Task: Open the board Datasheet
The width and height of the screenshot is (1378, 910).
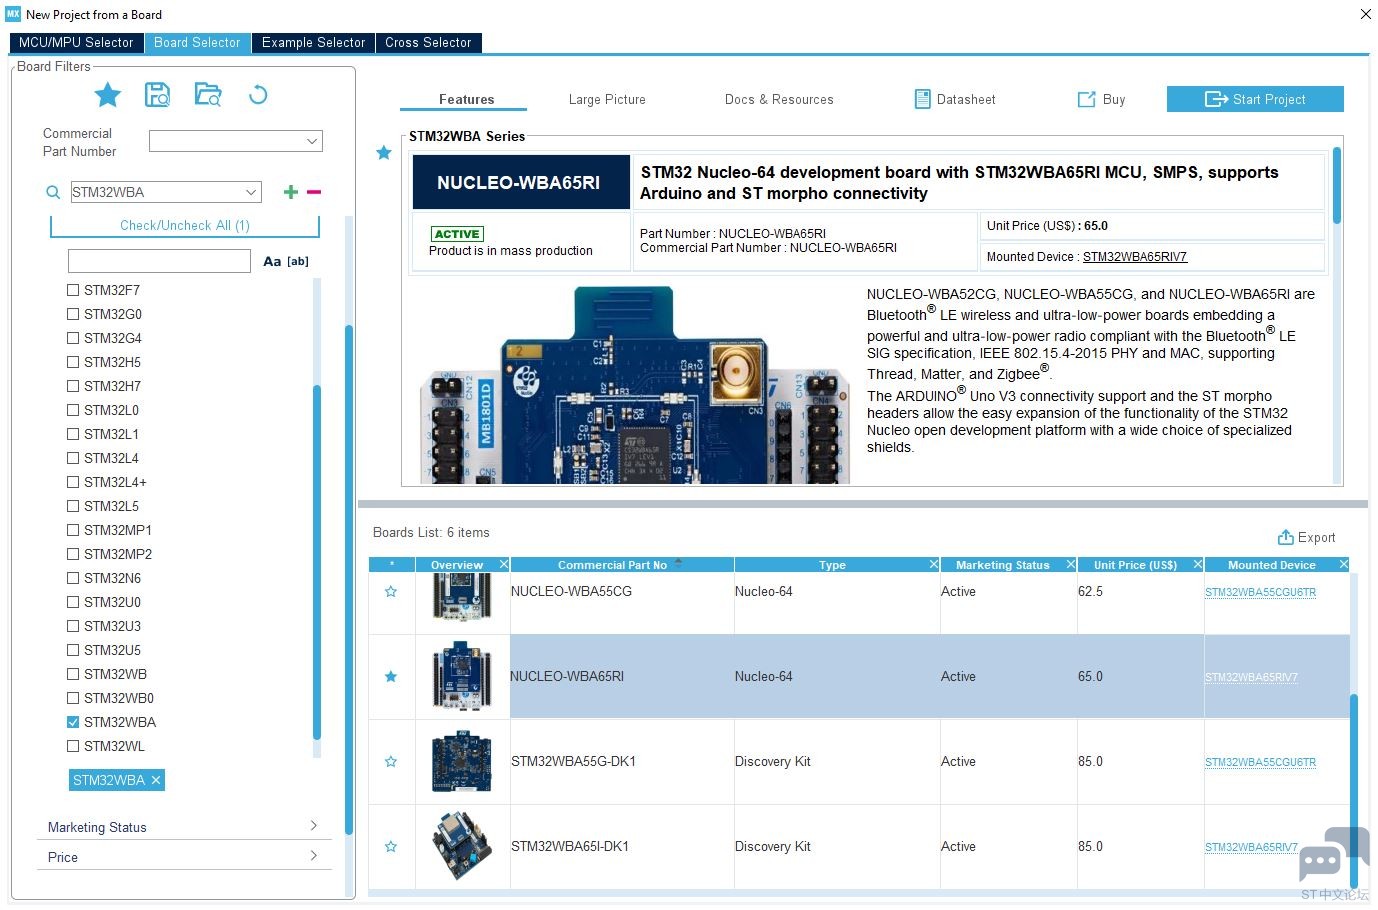Action: pyautogui.click(x=955, y=100)
